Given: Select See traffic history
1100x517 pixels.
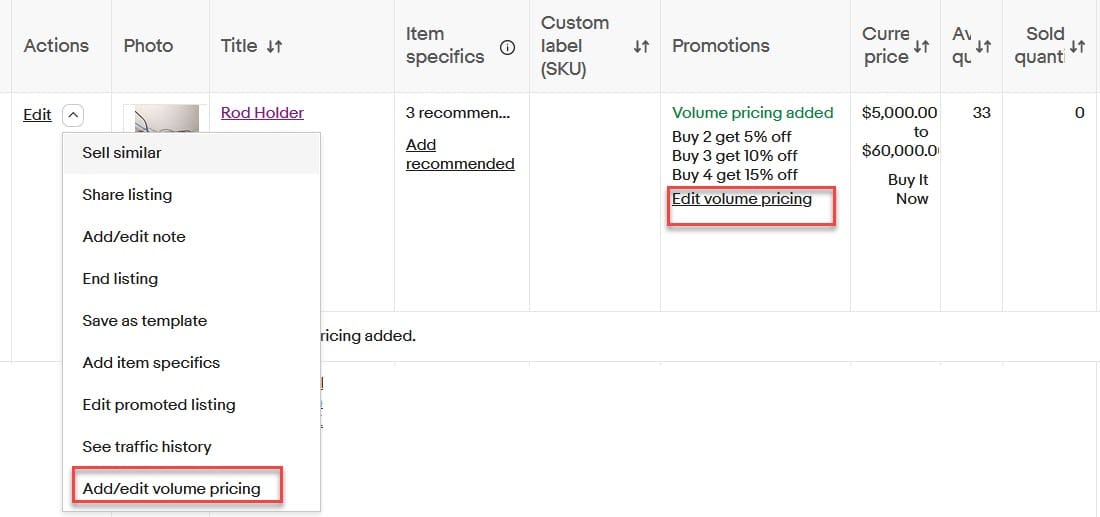Looking at the screenshot, I should (x=147, y=447).
